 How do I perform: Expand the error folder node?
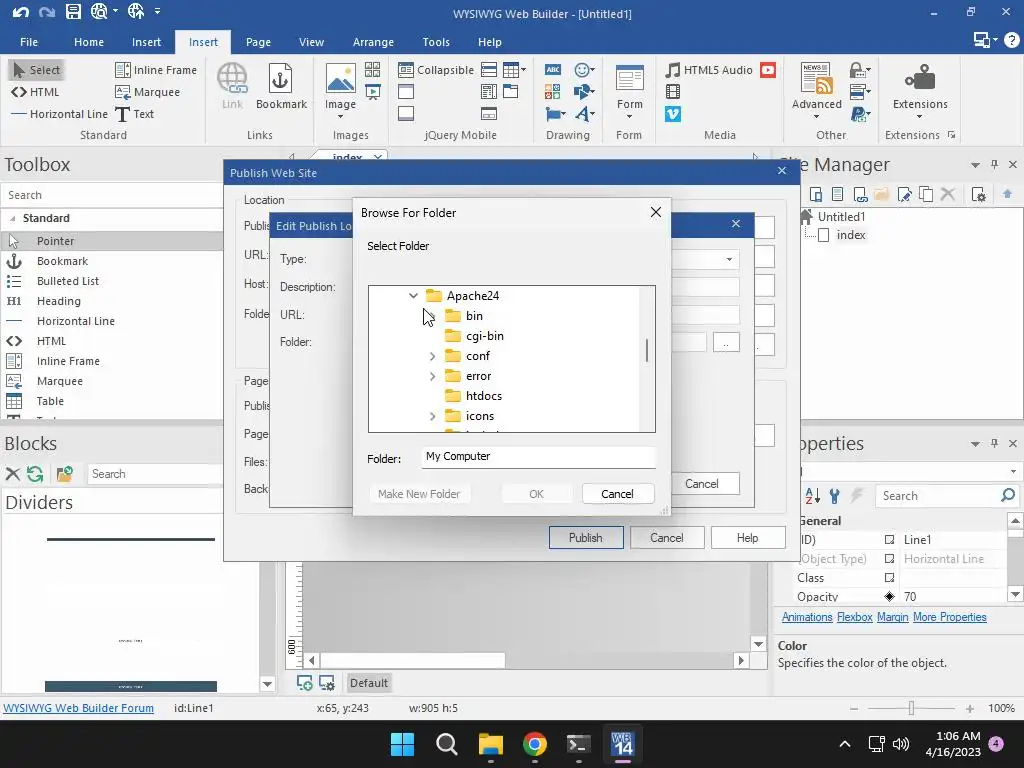click(x=432, y=377)
